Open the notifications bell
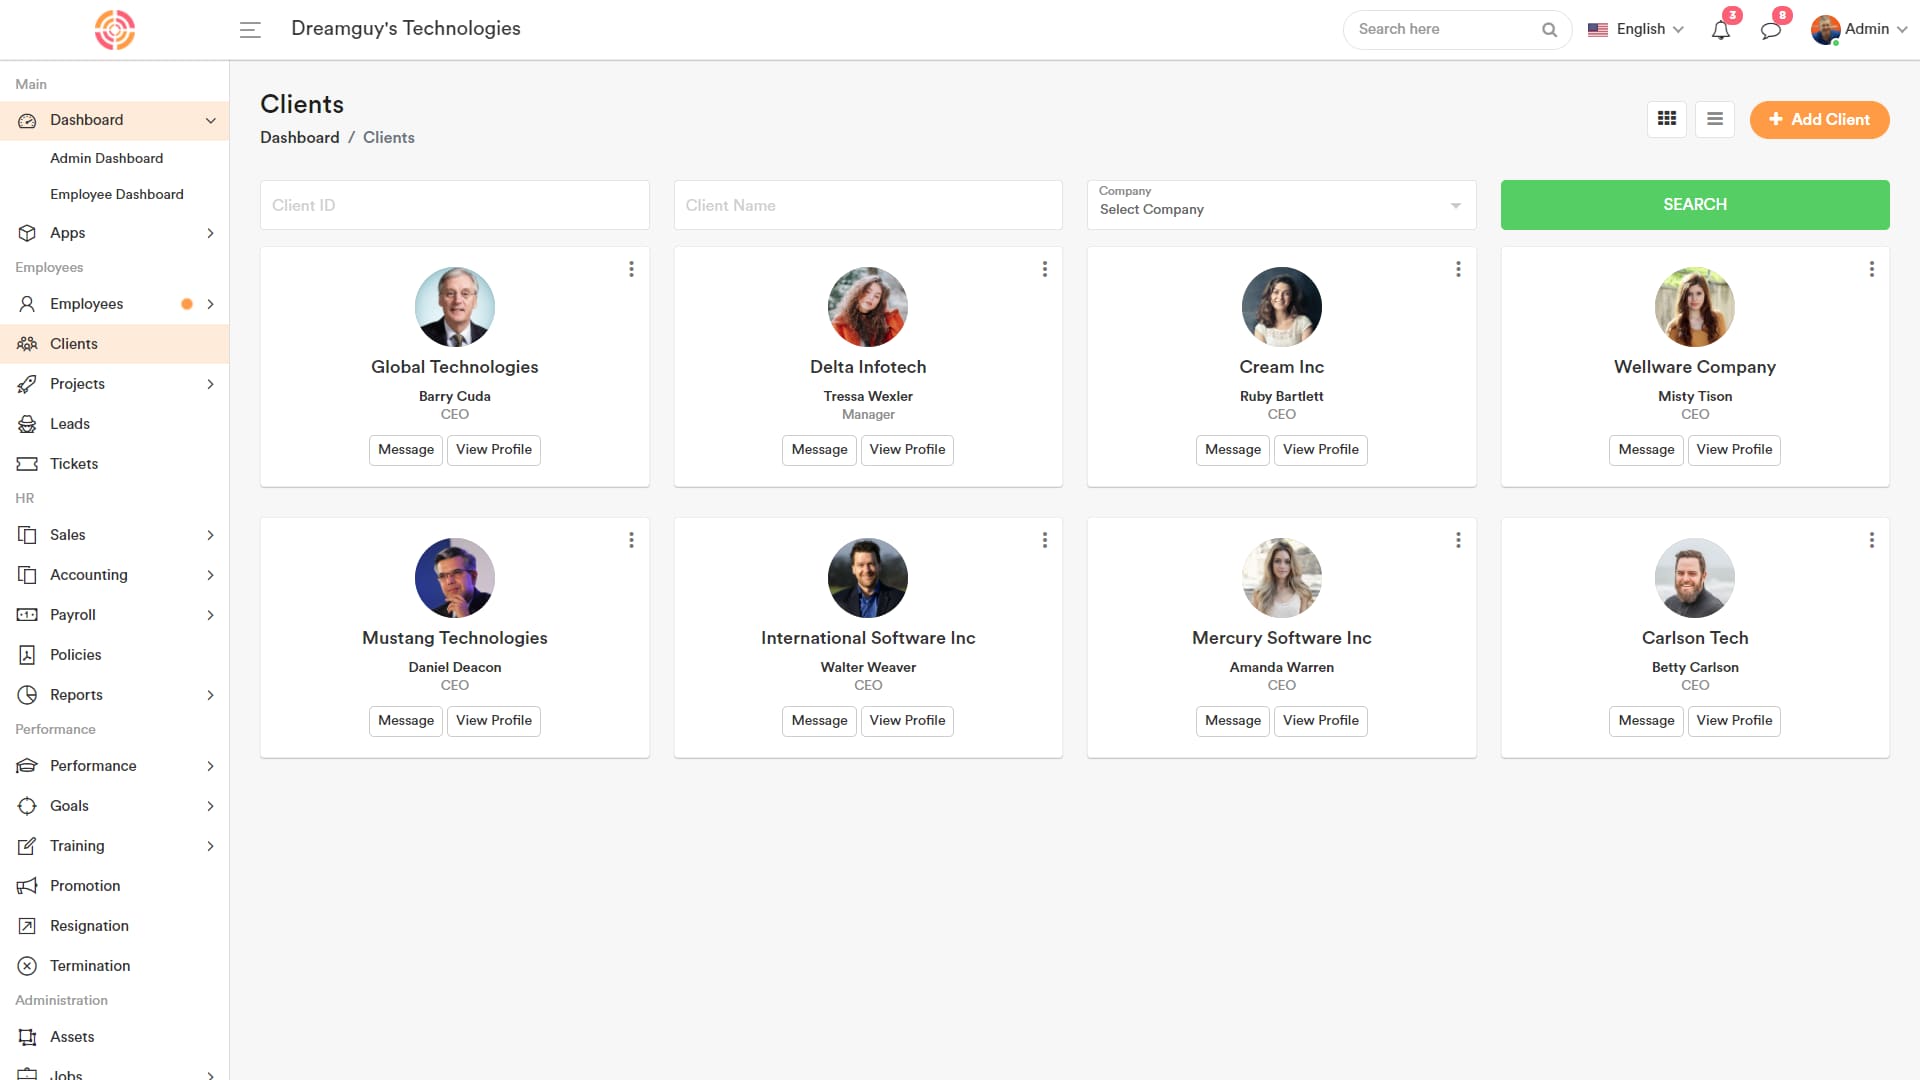Screen dimensions: 1920x1080 1721,30
